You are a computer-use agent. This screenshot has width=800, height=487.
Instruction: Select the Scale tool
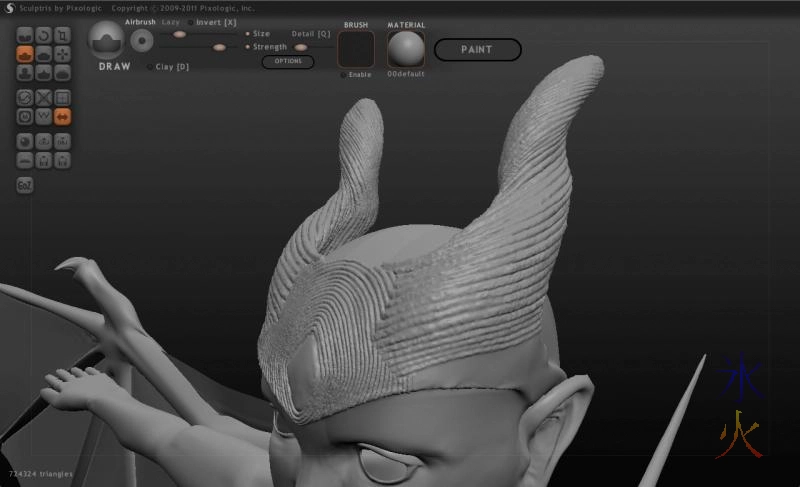coord(63,35)
